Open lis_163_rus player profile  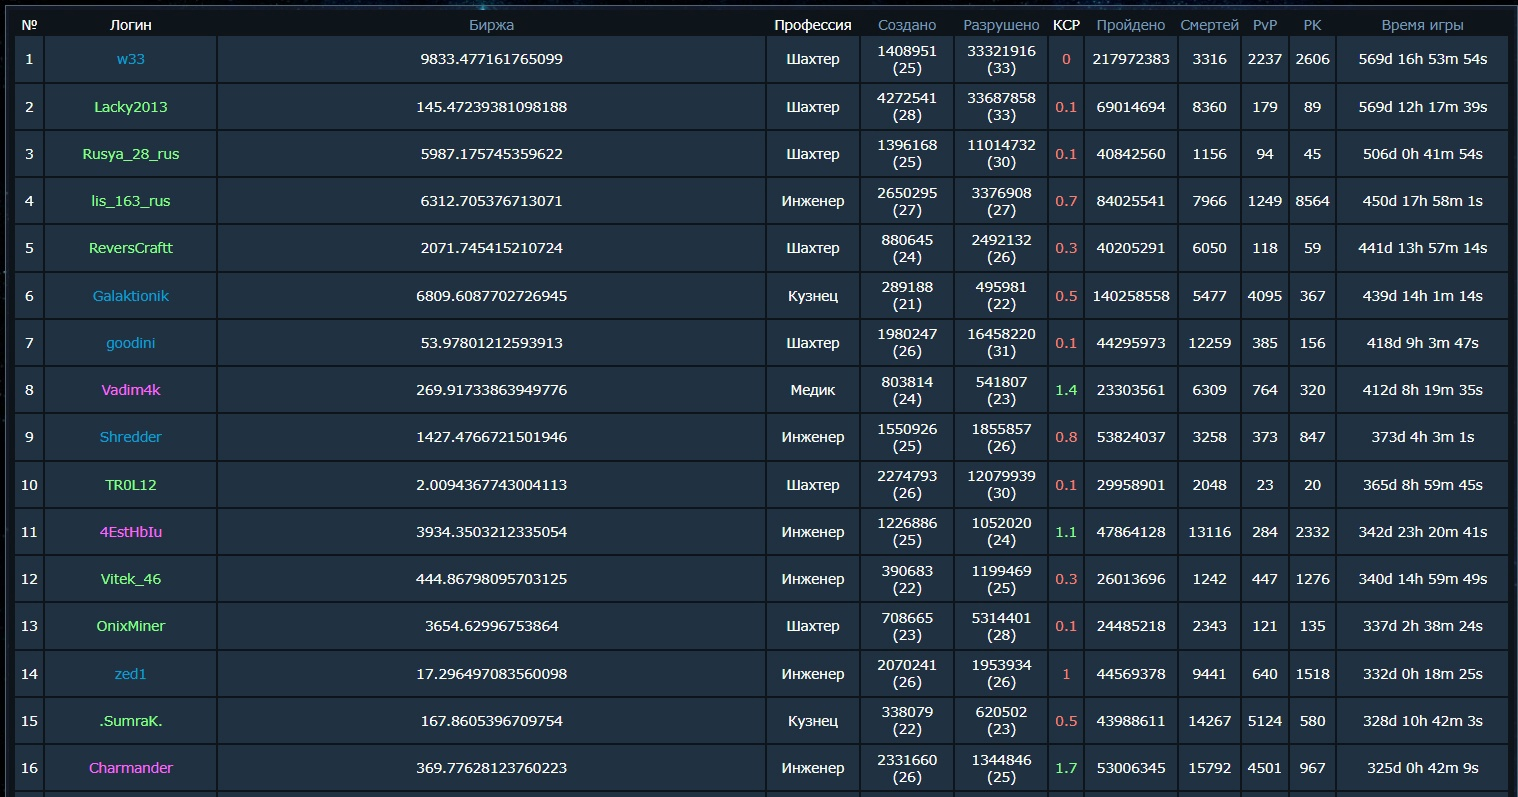131,201
